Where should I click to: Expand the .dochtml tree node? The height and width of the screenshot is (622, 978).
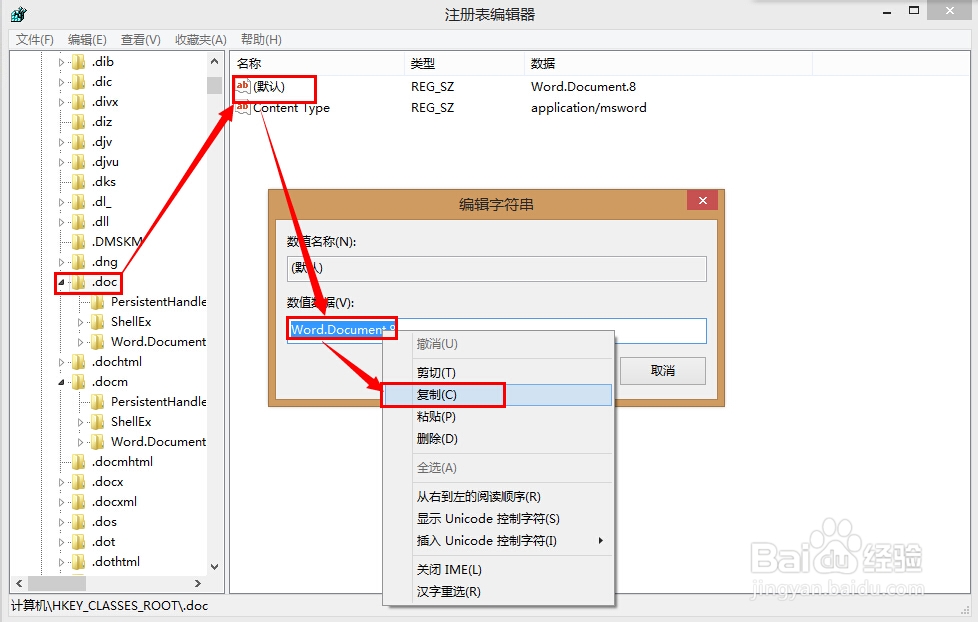[61, 362]
